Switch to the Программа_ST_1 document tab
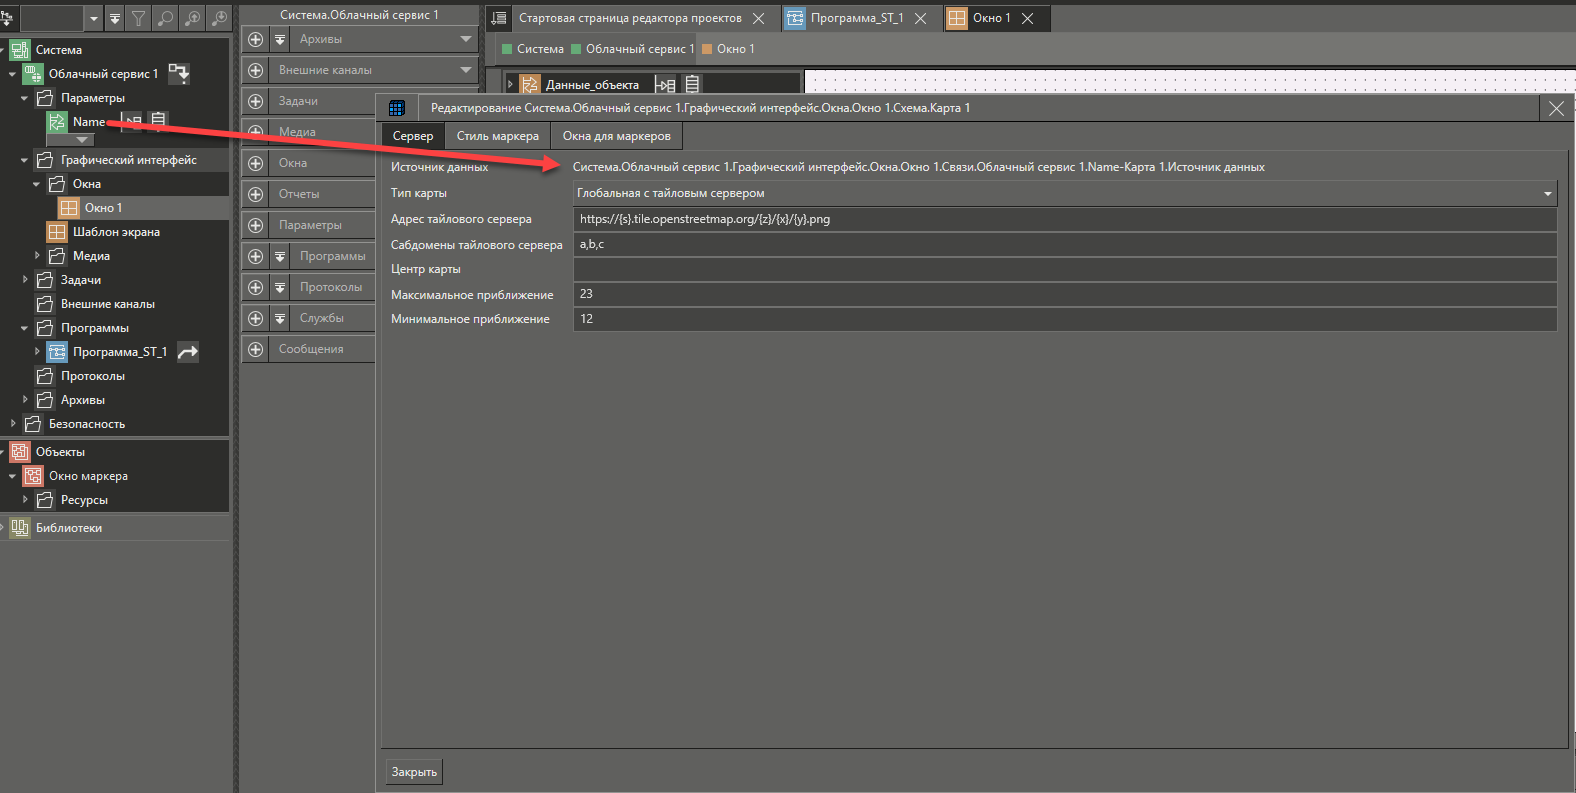The height and width of the screenshot is (793, 1576). (x=856, y=18)
